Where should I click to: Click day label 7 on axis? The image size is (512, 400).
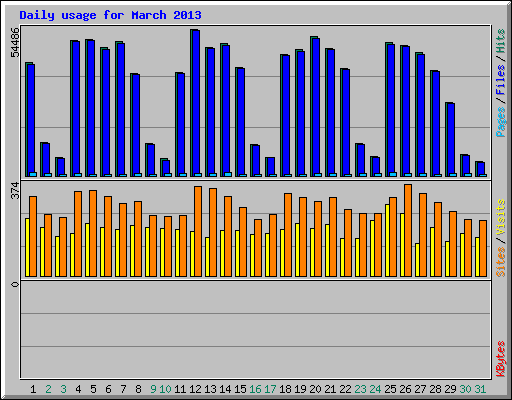tap(123, 389)
